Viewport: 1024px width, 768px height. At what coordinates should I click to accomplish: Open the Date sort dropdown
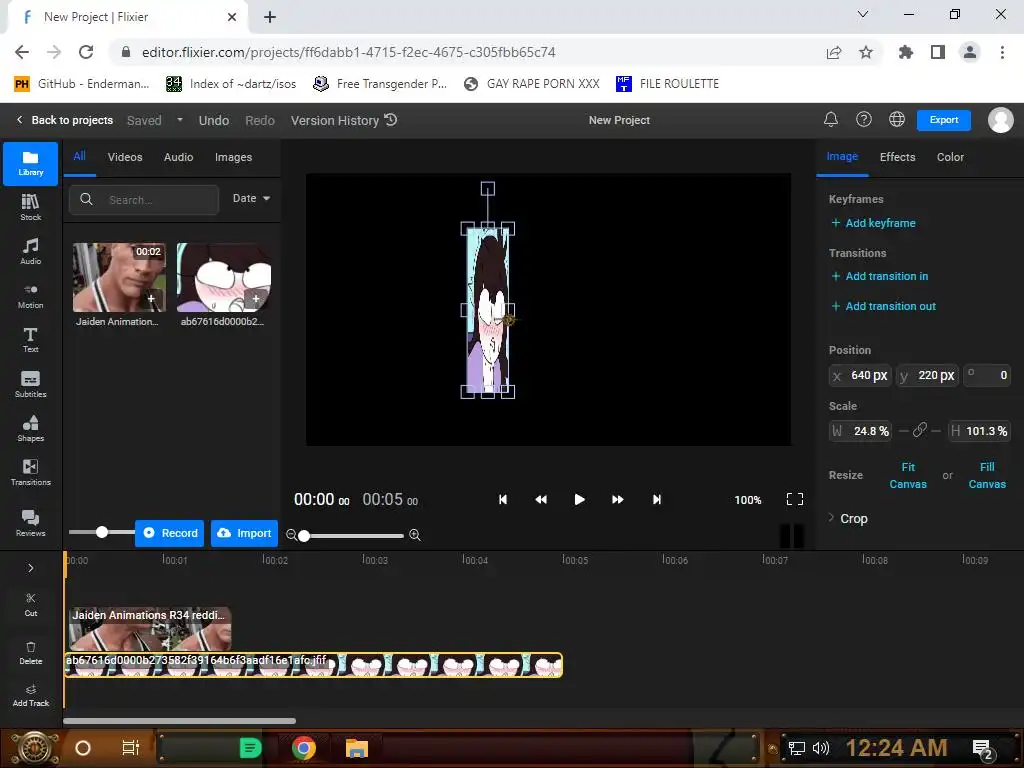point(251,199)
